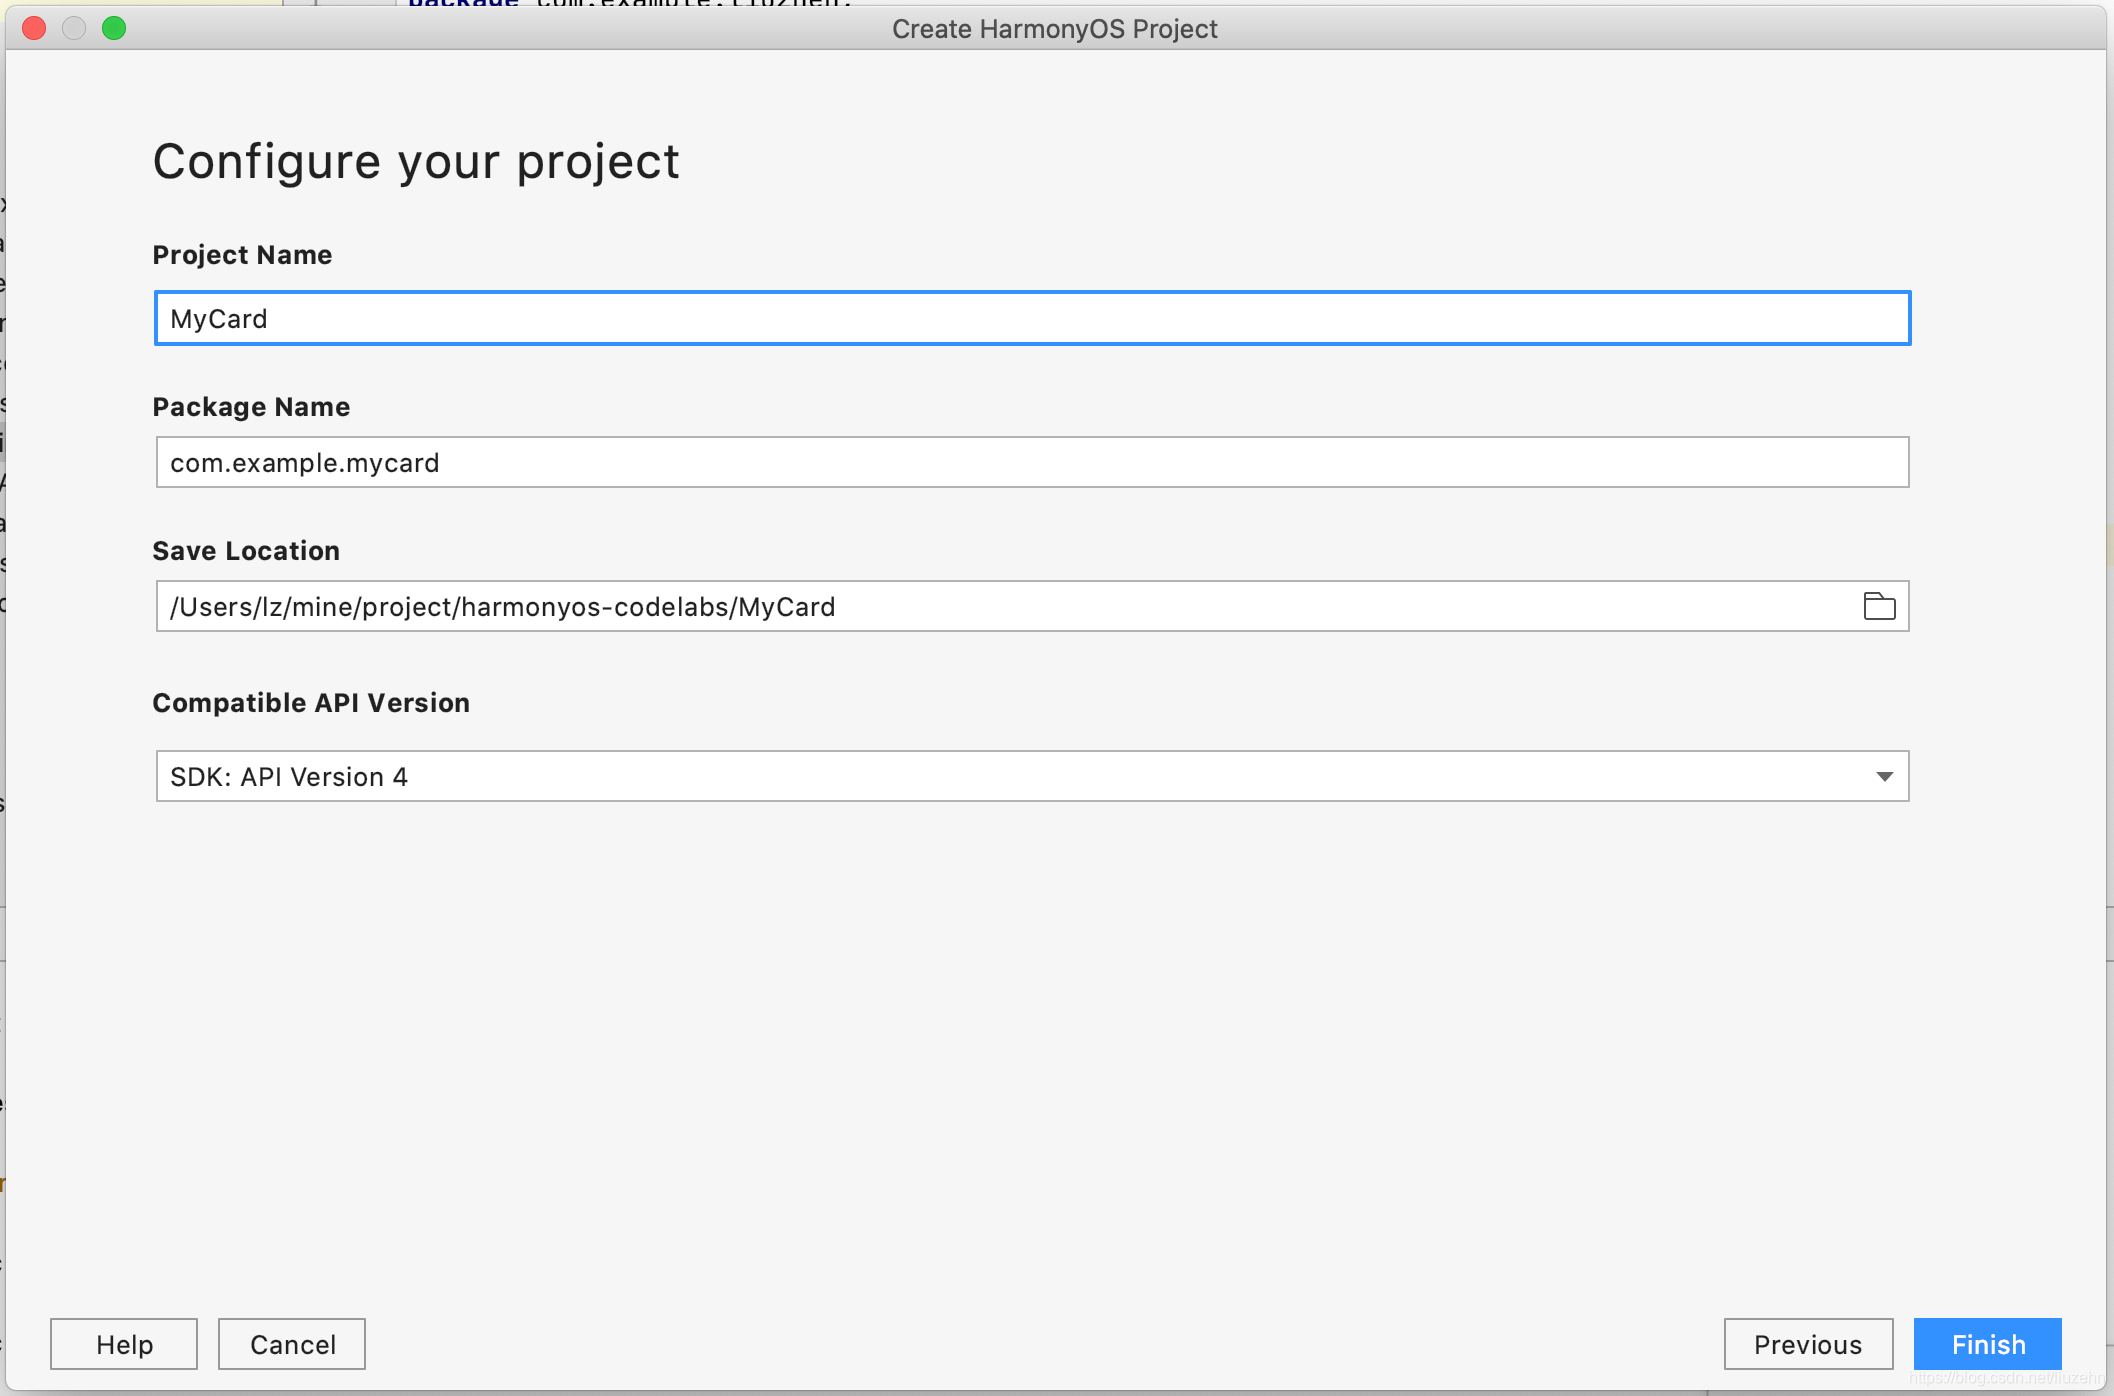
Task: Select the 'SDK: API Version 4' combo box text
Action: coord(289,777)
